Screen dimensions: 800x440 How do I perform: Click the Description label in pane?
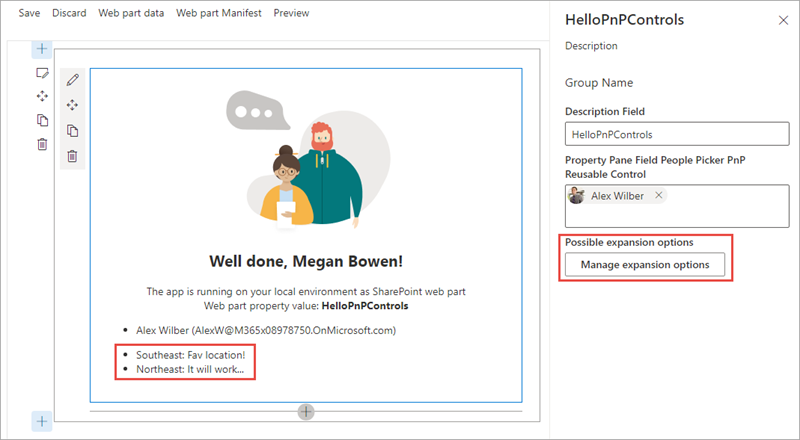click(x=591, y=46)
